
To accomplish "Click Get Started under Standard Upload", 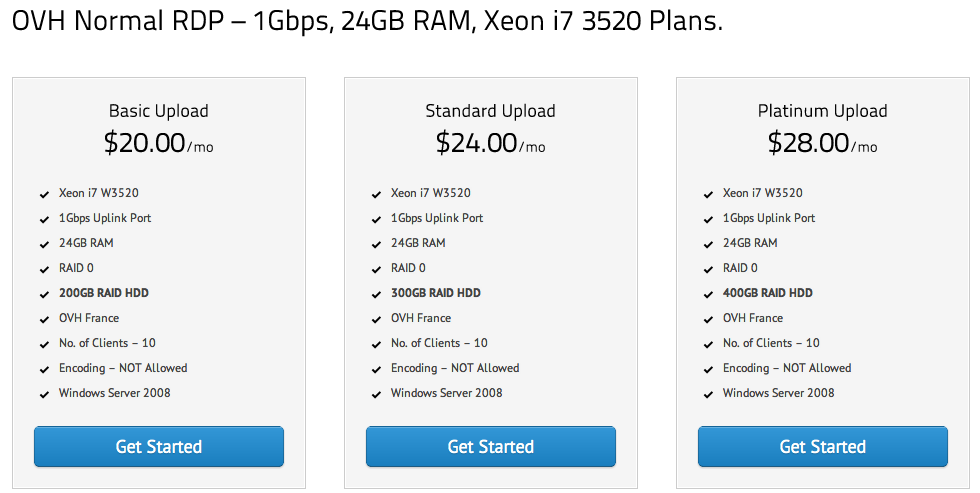I will point(491,446).
